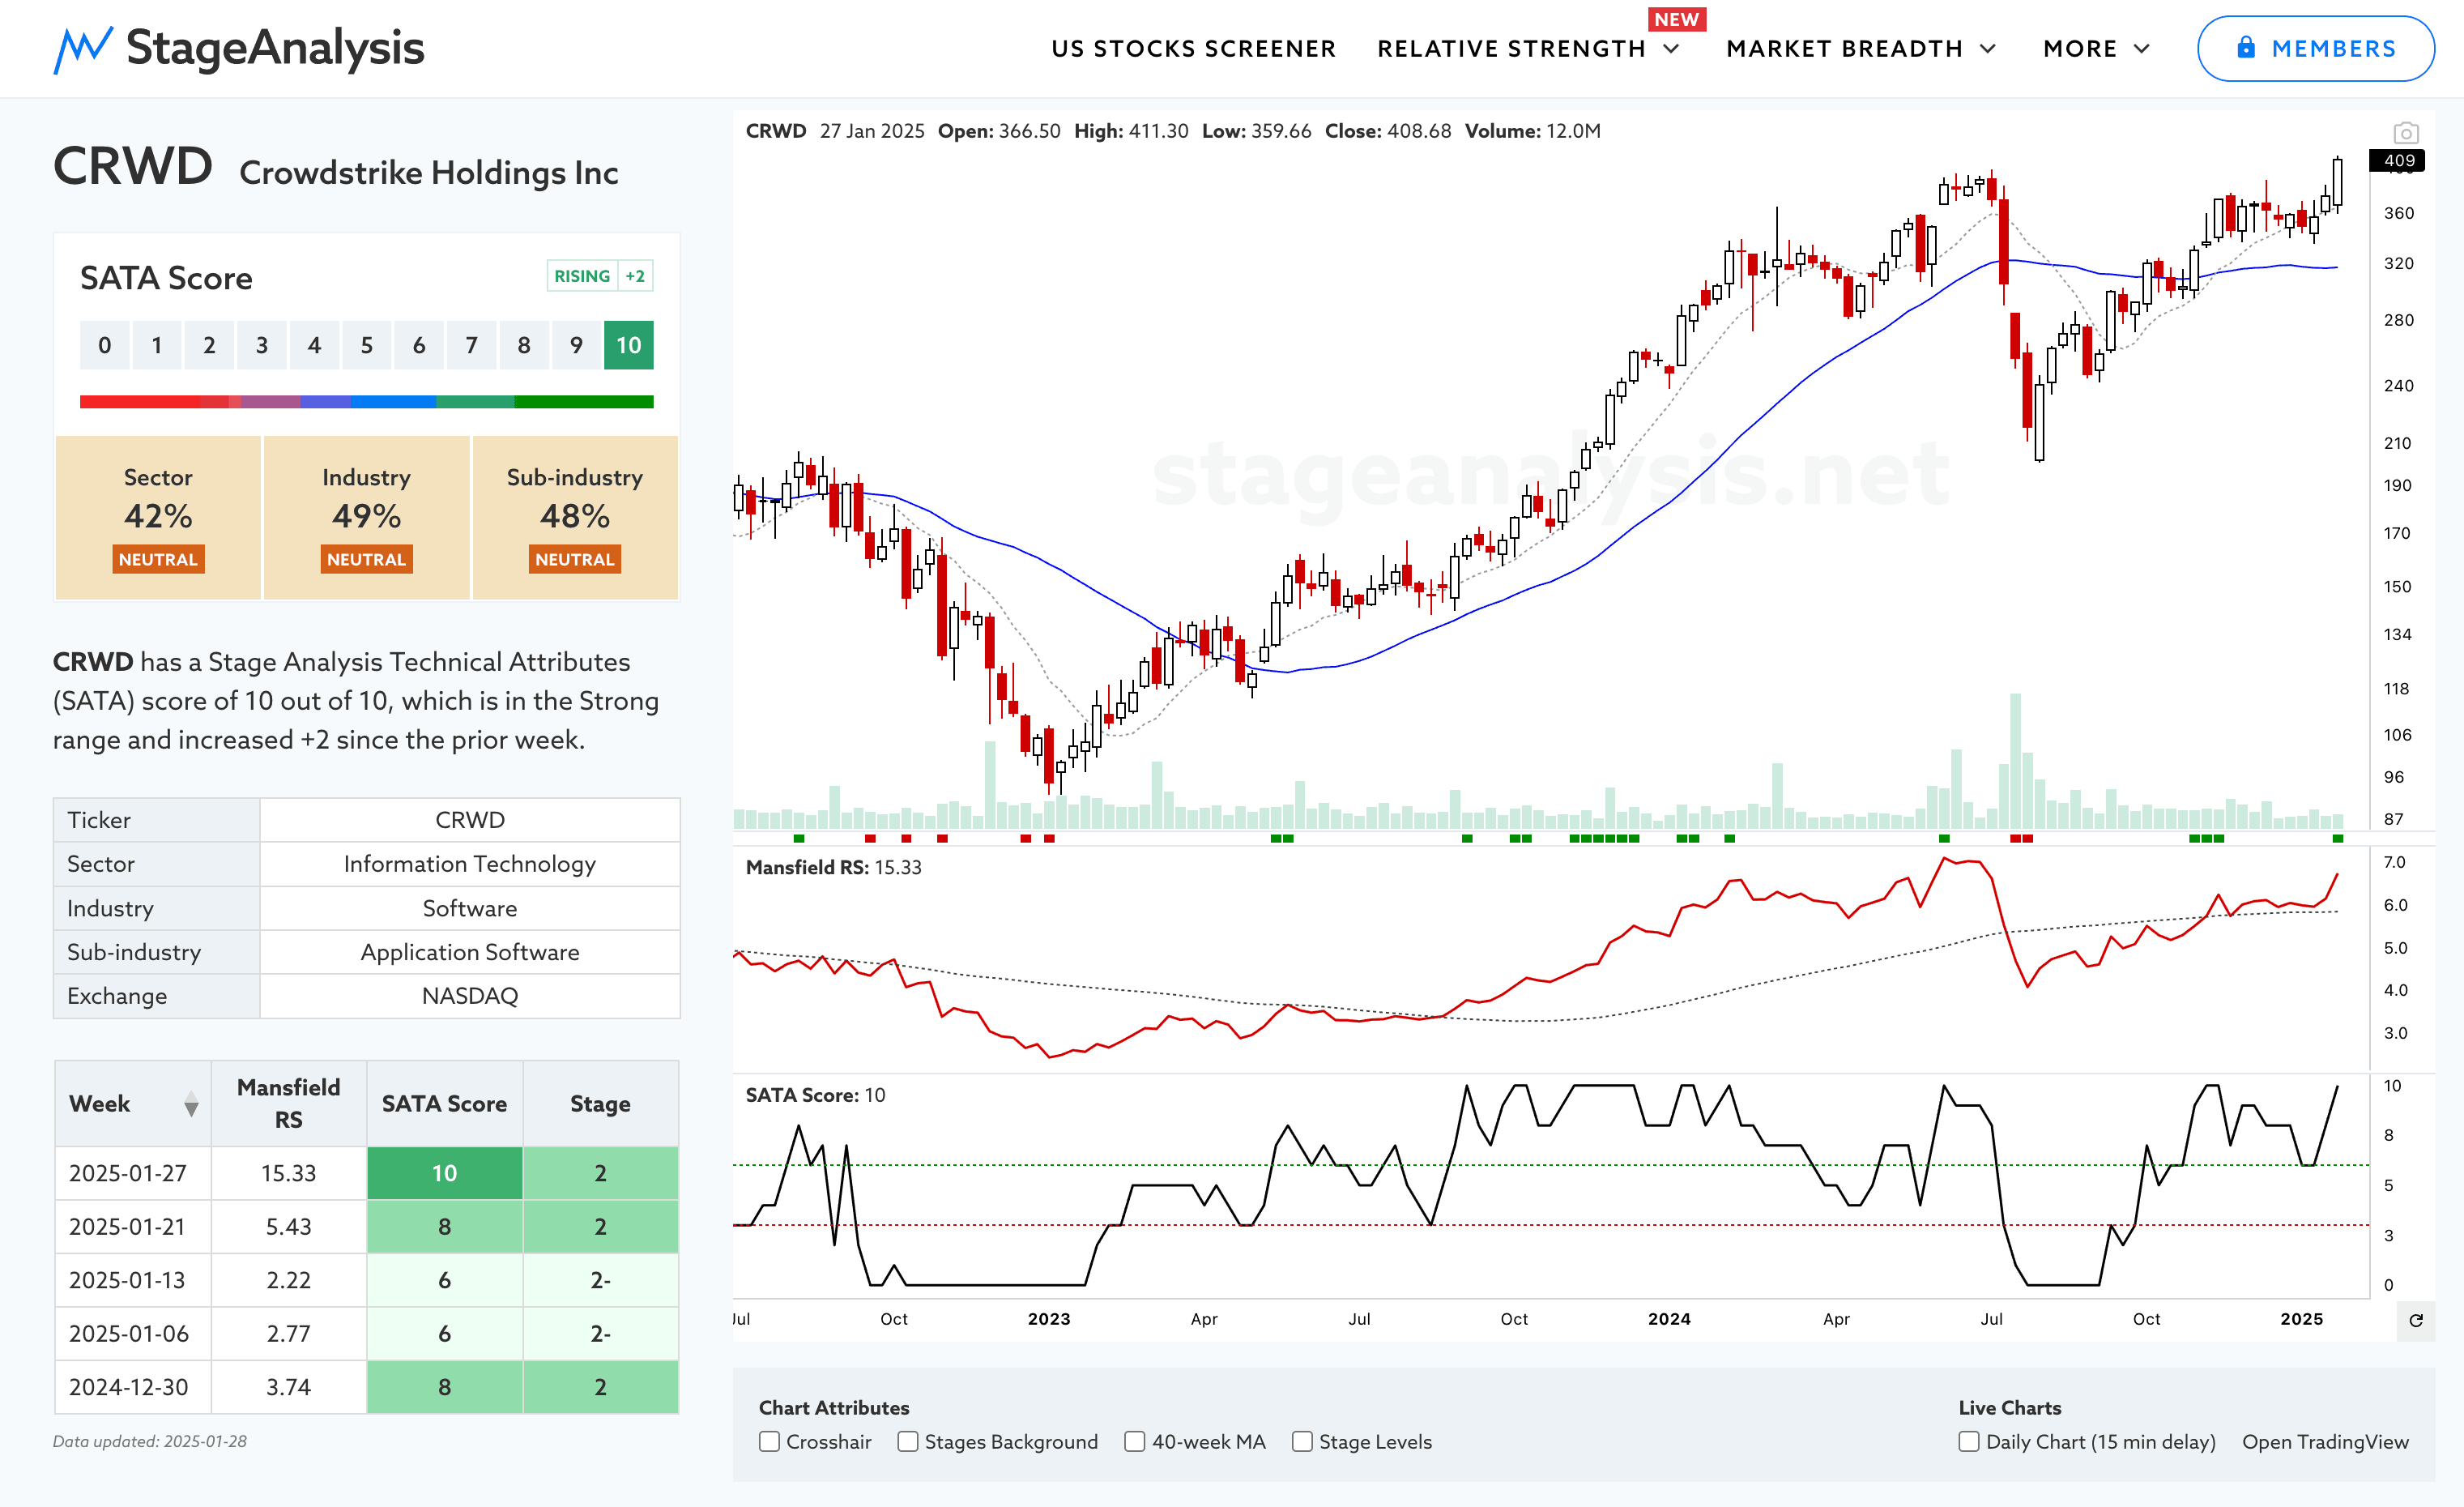
Task: Click the Sector 42% Neutral card
Action: 158,517
